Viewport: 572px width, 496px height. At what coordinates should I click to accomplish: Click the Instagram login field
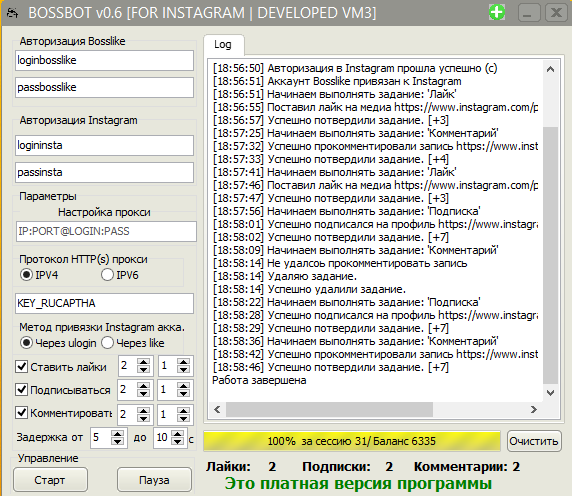[x=104, y=146]
